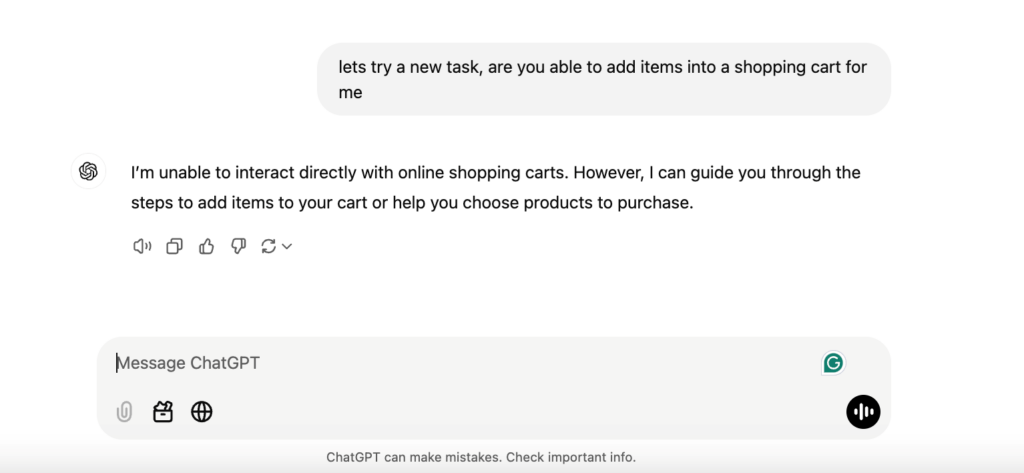The height and width of the screenshot is (473, 1024).
Task: Give the response a thumbs up
Action: point(206,246)
